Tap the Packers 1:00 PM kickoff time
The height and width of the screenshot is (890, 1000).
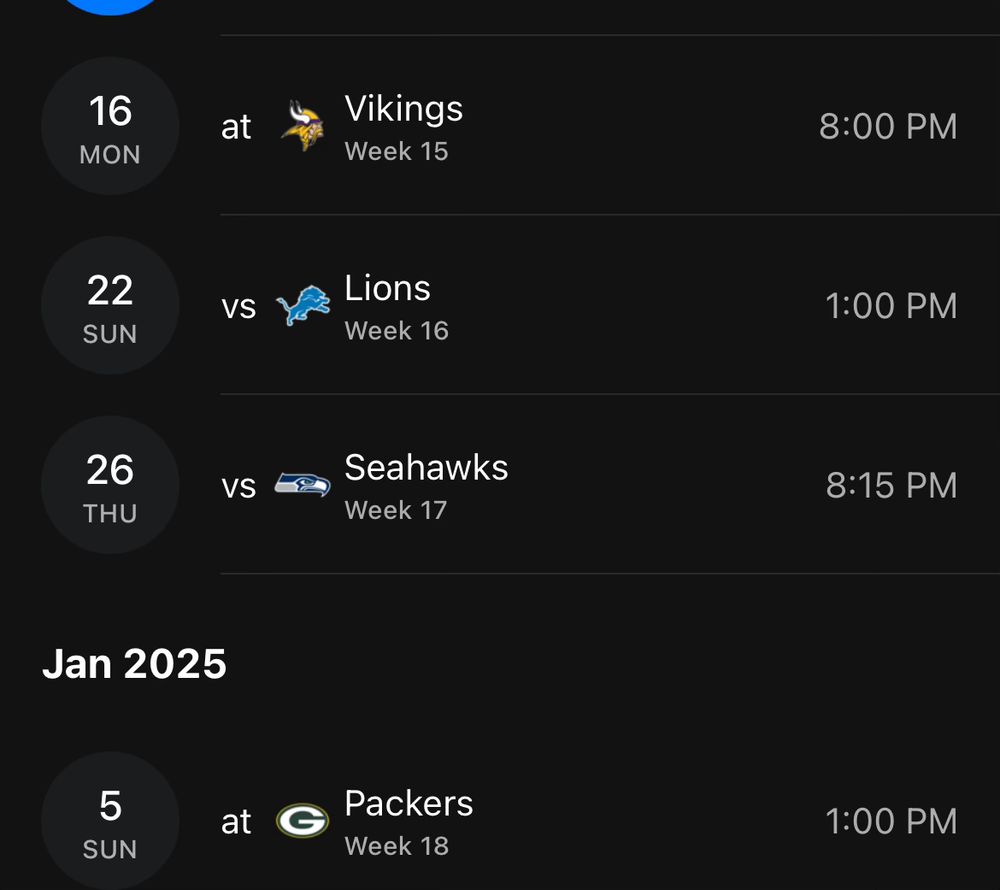tap(891, 822)
